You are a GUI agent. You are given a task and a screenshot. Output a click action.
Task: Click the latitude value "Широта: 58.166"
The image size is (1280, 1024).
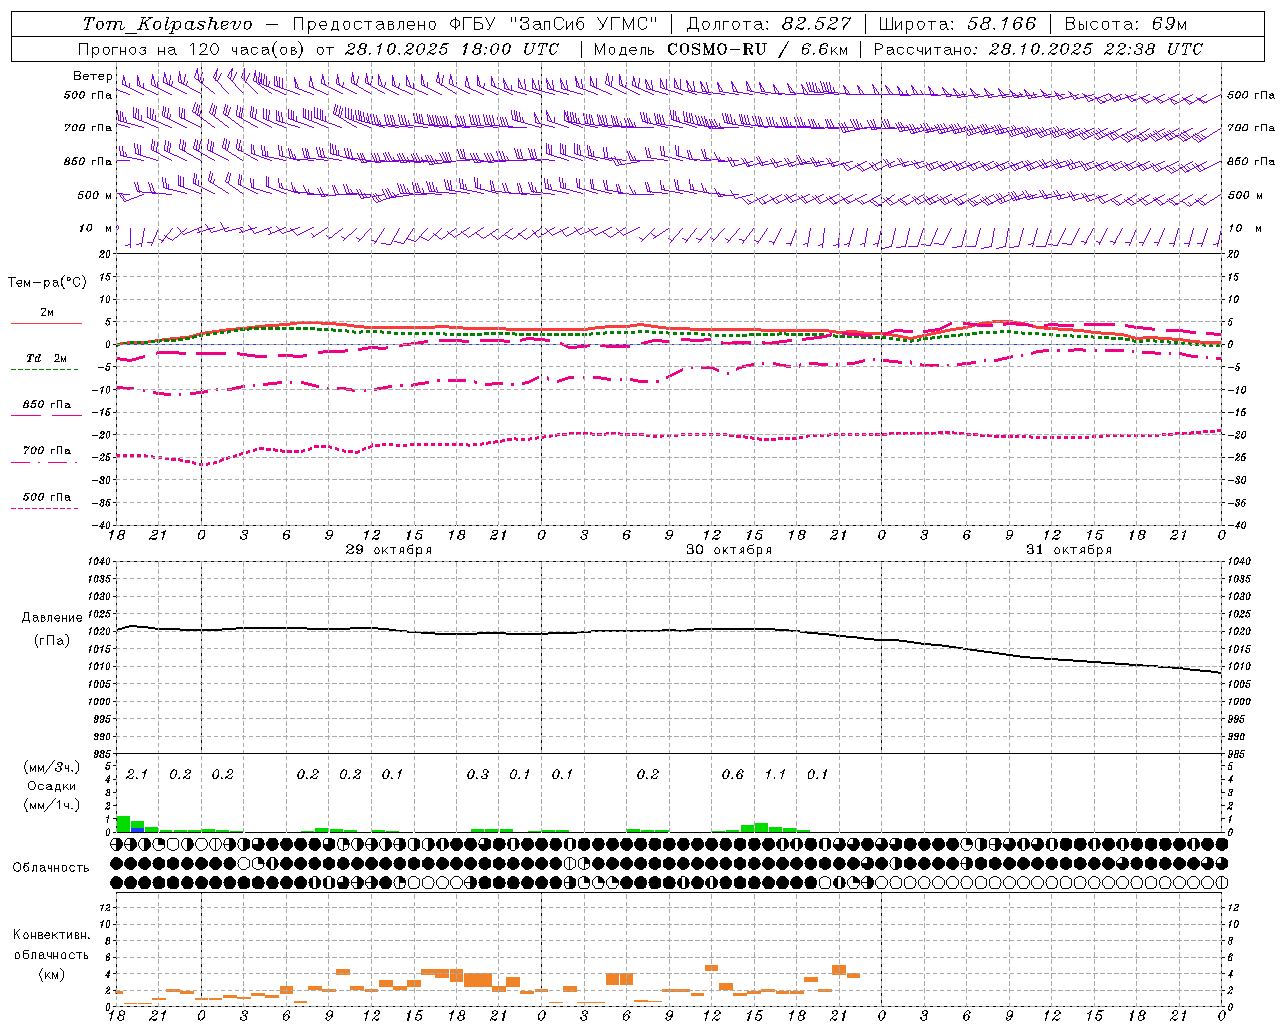957,24
